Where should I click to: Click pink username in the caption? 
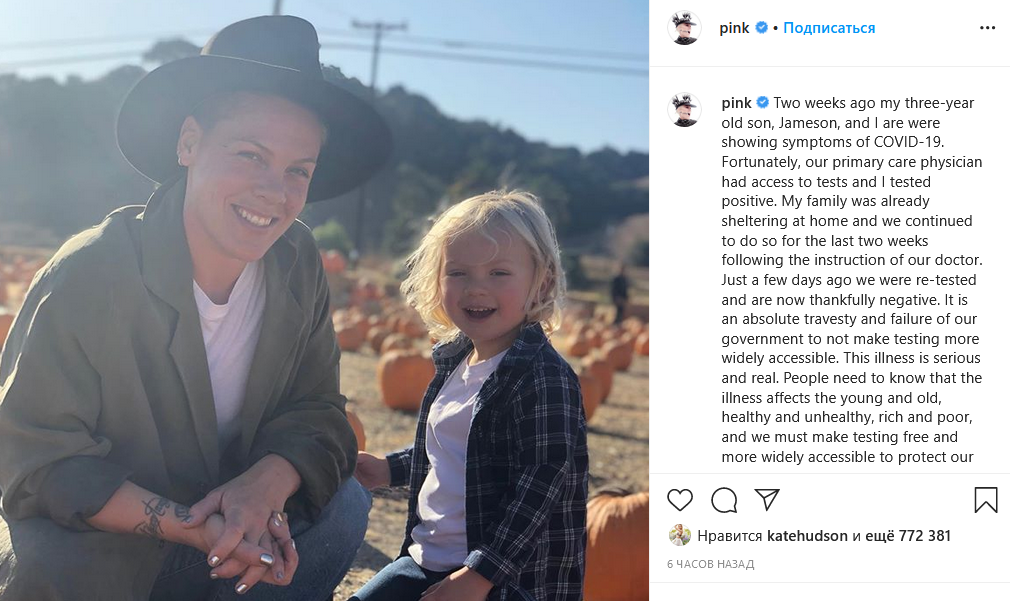coord(736,103)
